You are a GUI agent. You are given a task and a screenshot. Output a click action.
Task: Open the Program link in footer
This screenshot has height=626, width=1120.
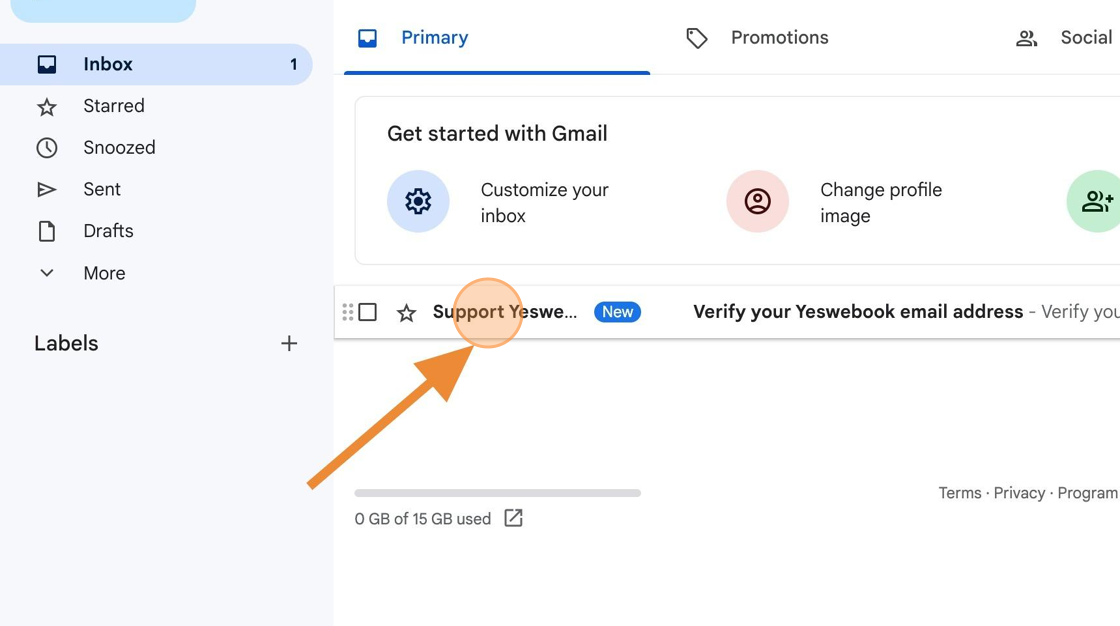pos(1087,493)
